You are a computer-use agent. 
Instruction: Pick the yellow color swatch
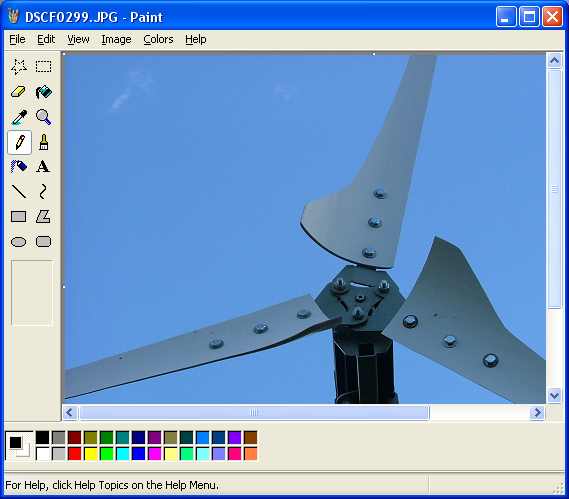pyautogui.click(x=90, y=454)
